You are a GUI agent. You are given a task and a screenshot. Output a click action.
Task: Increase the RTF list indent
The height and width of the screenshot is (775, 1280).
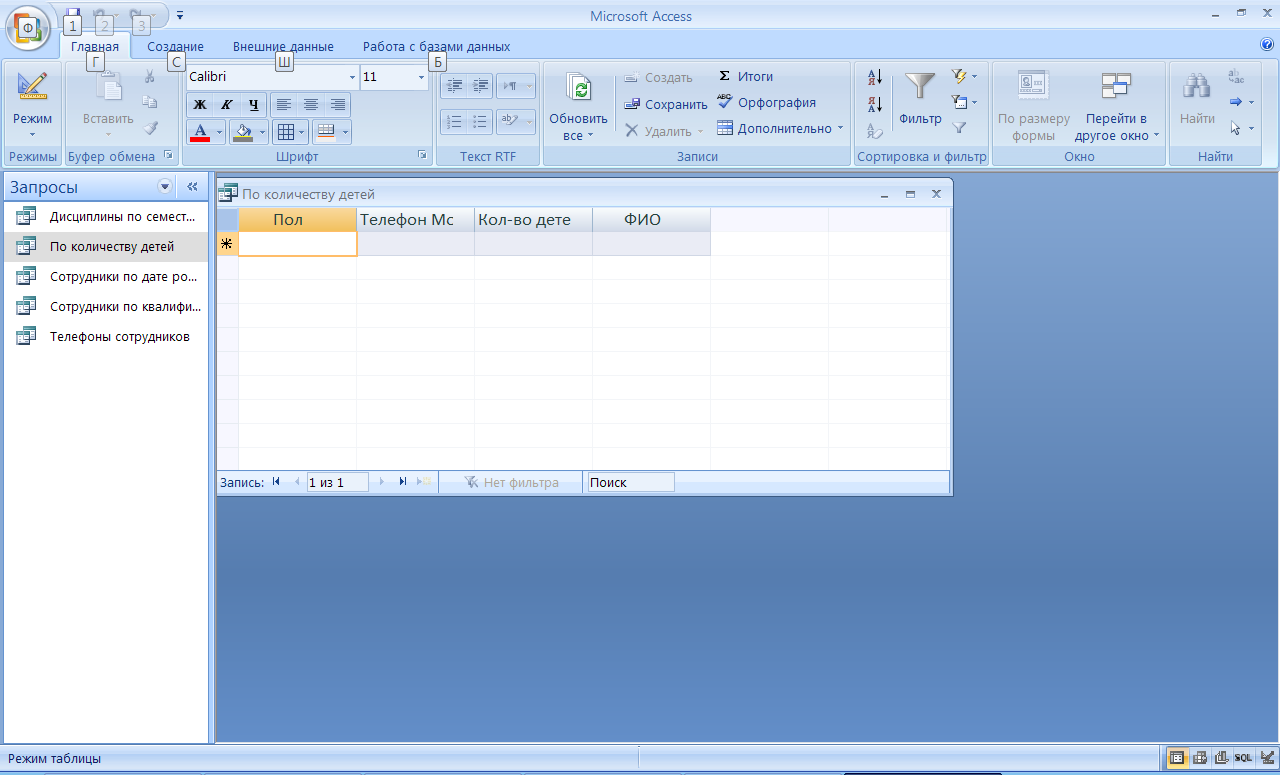click(x=480, y=86)
